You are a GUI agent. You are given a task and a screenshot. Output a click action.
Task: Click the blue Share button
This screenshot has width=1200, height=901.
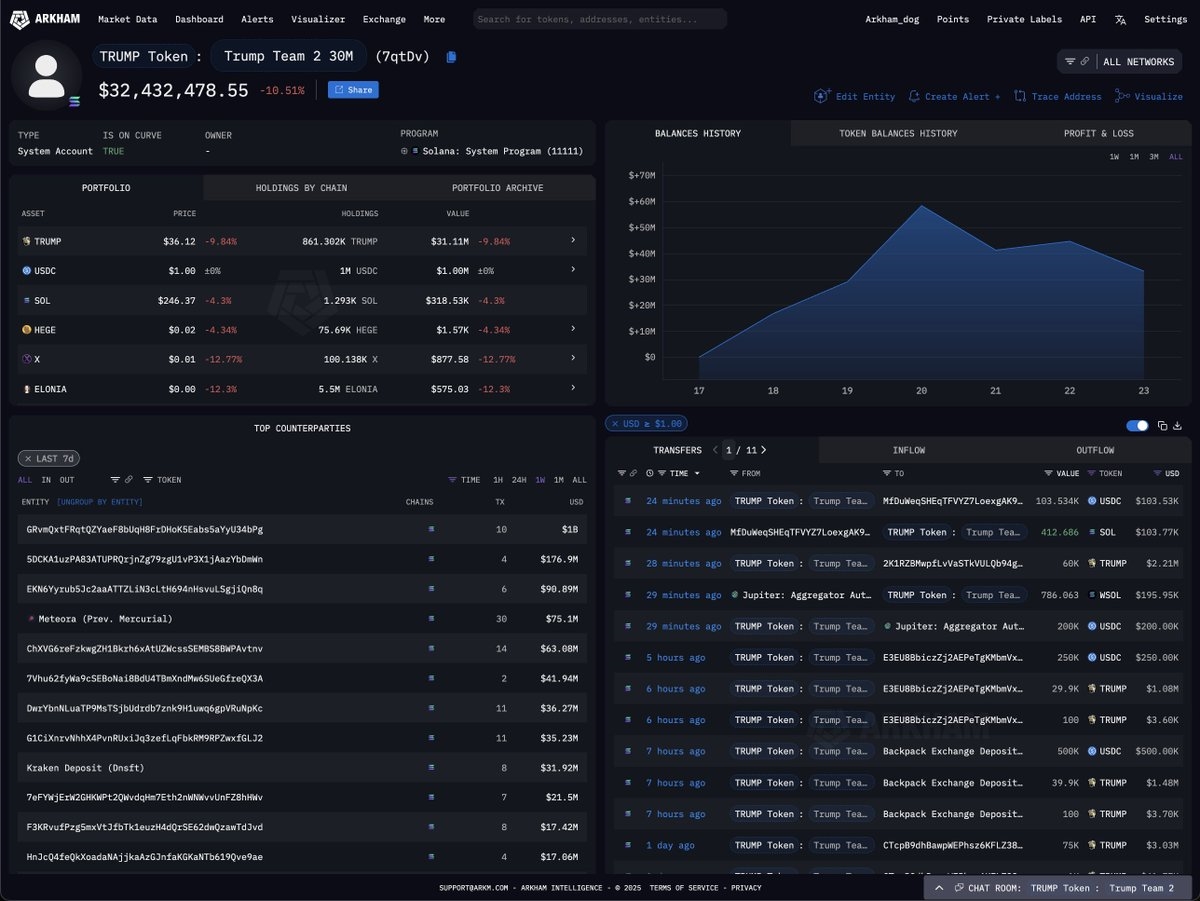[x=353, y=90]
